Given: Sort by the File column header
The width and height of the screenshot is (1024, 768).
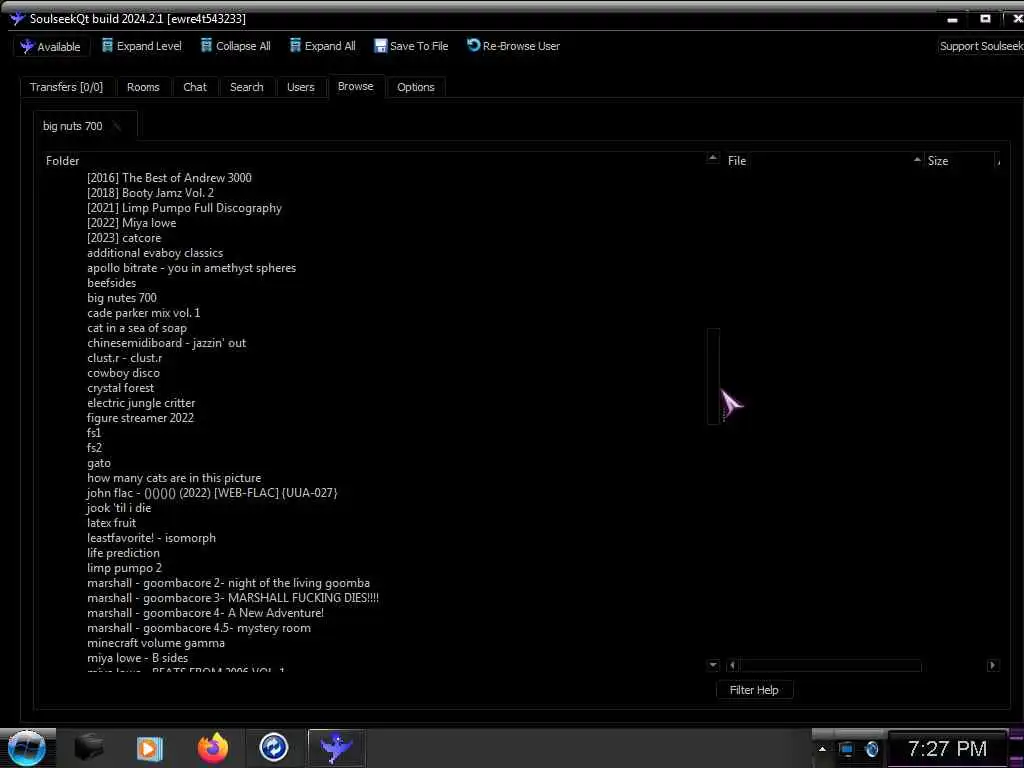Looking at the screenshot, I should coord(737,161).
